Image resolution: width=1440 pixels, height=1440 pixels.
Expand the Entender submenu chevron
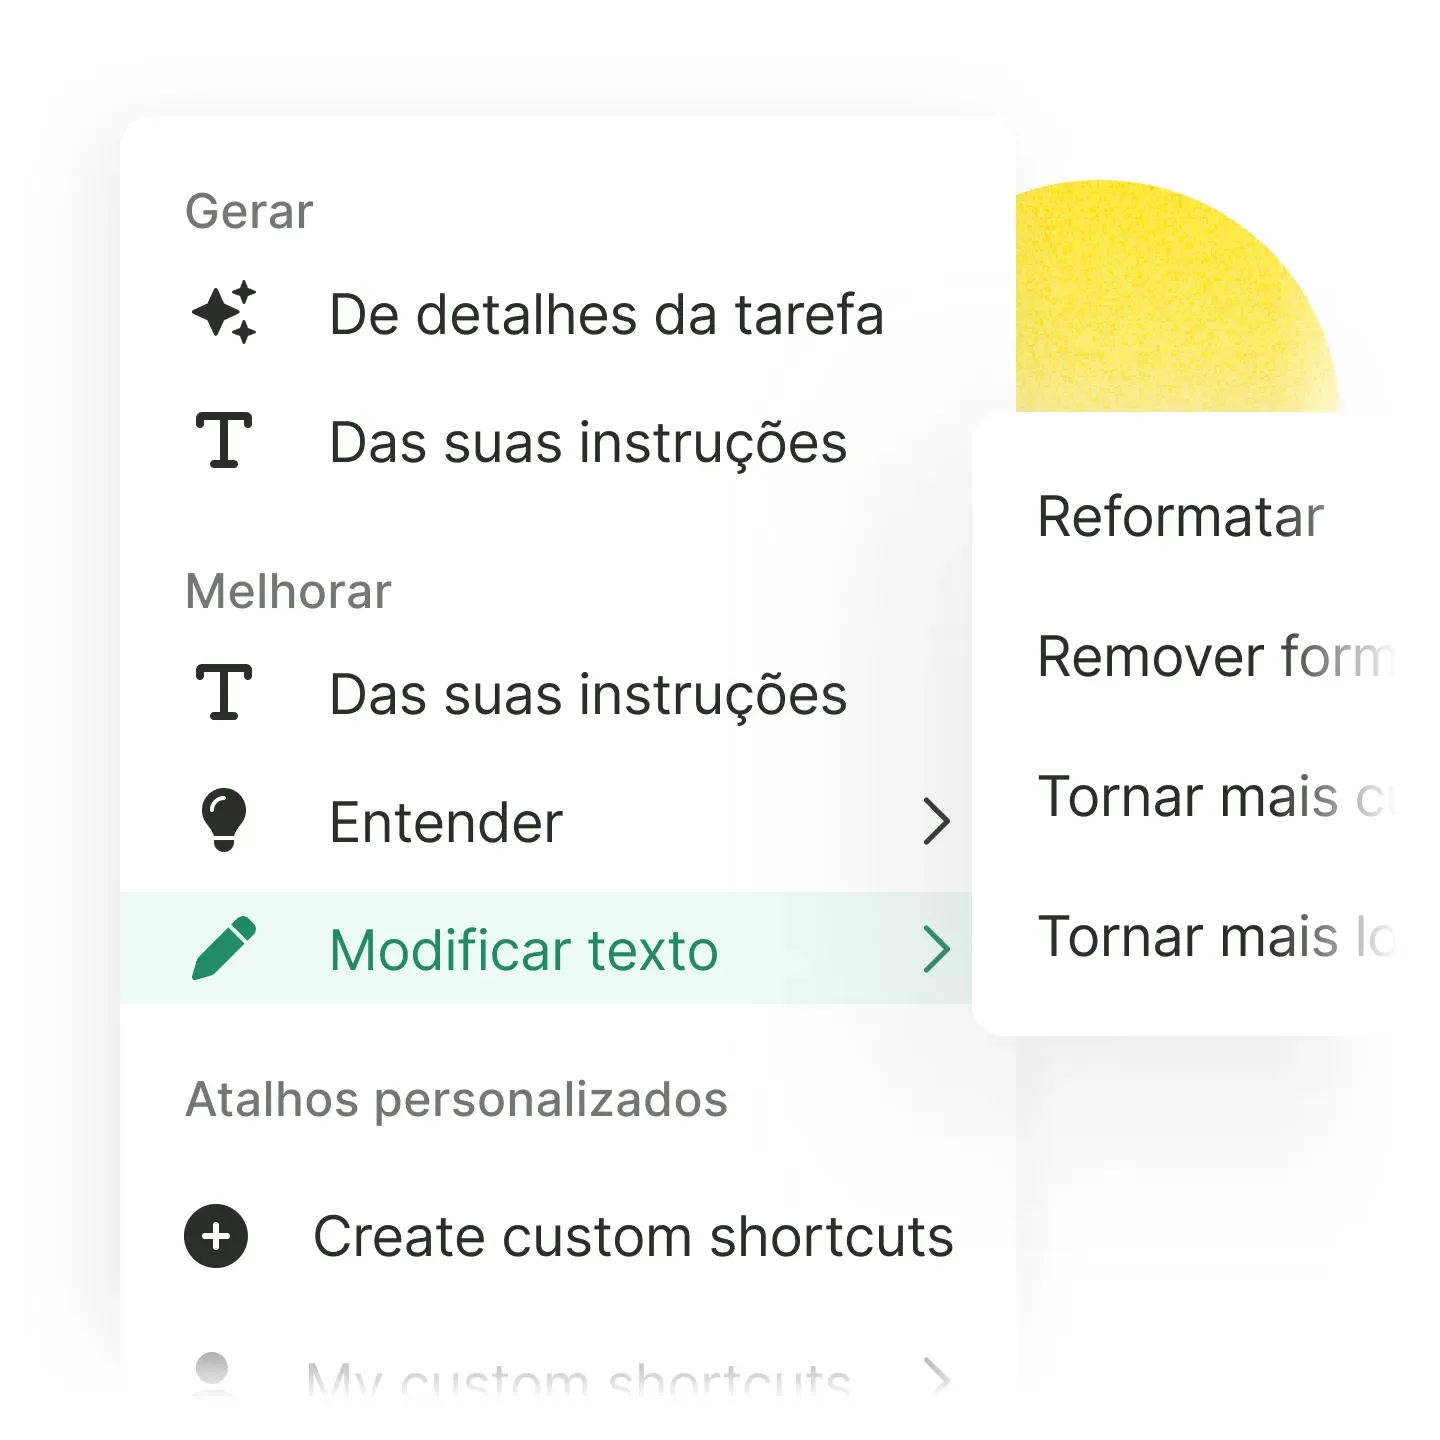[936, 821]
